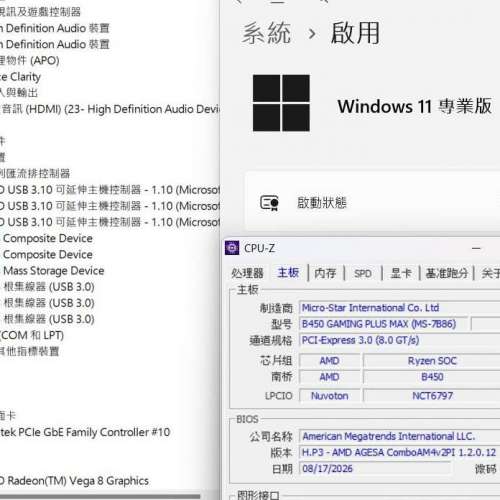Select the 匯流排控制器 USB controllers category

pyautogui.click(x=35, y=173)
